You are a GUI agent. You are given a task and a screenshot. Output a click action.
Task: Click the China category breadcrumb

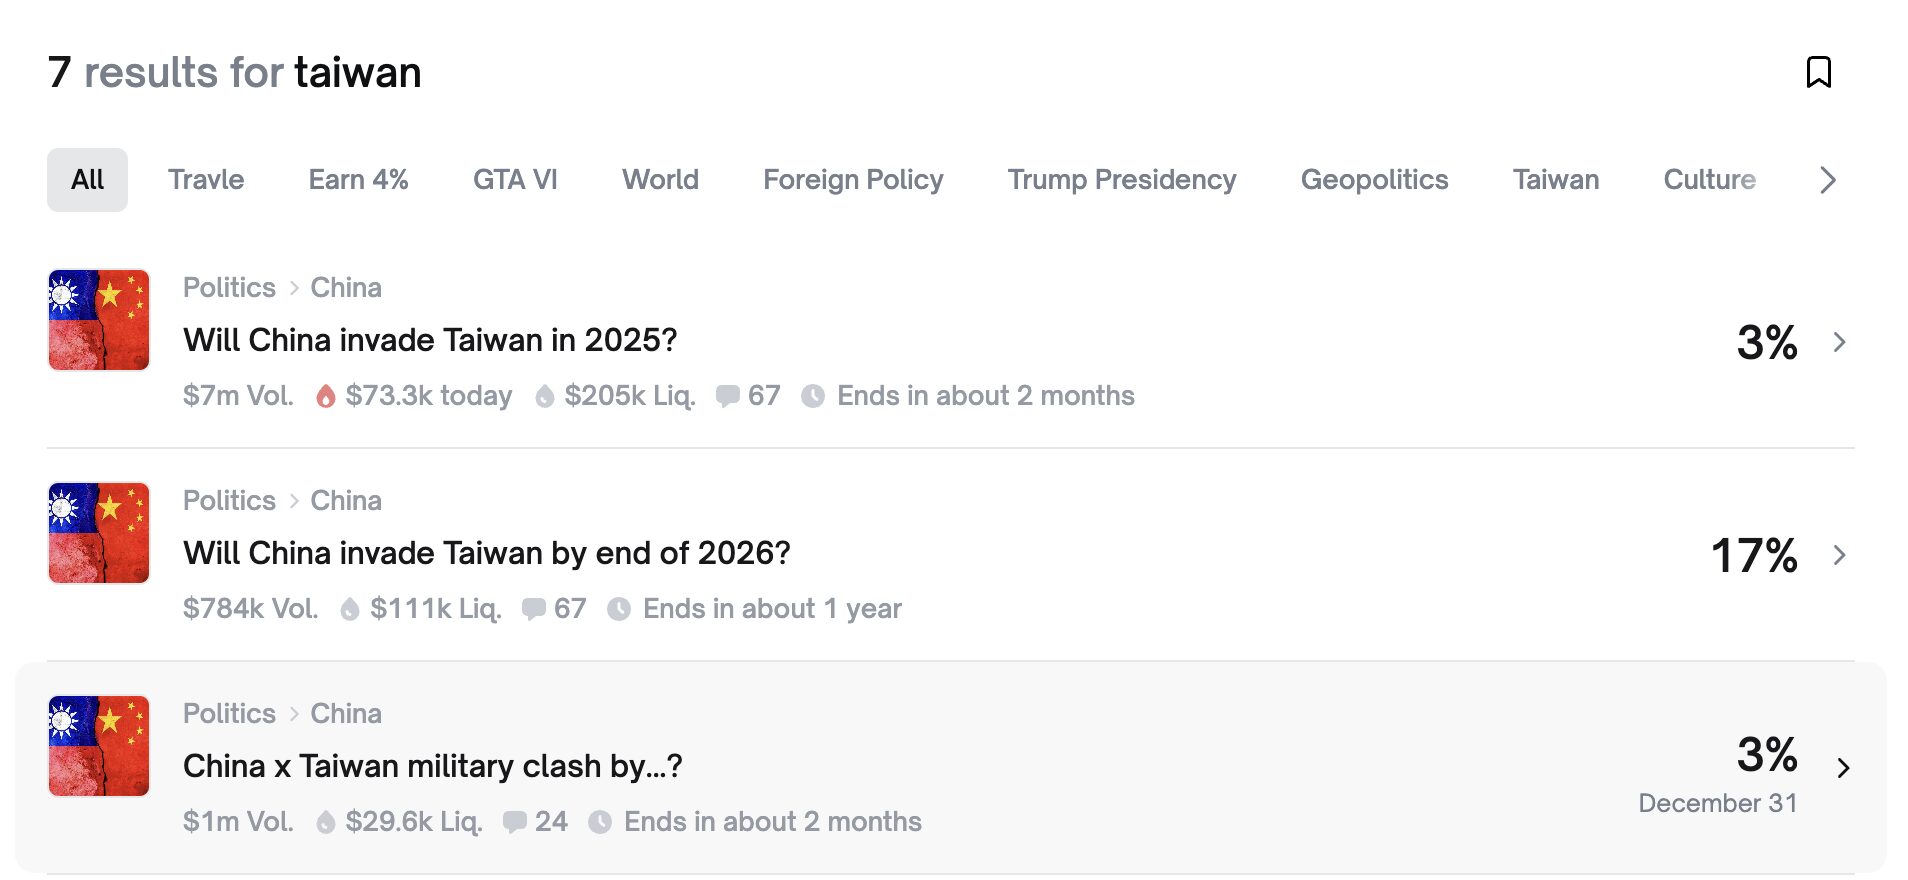345,288
